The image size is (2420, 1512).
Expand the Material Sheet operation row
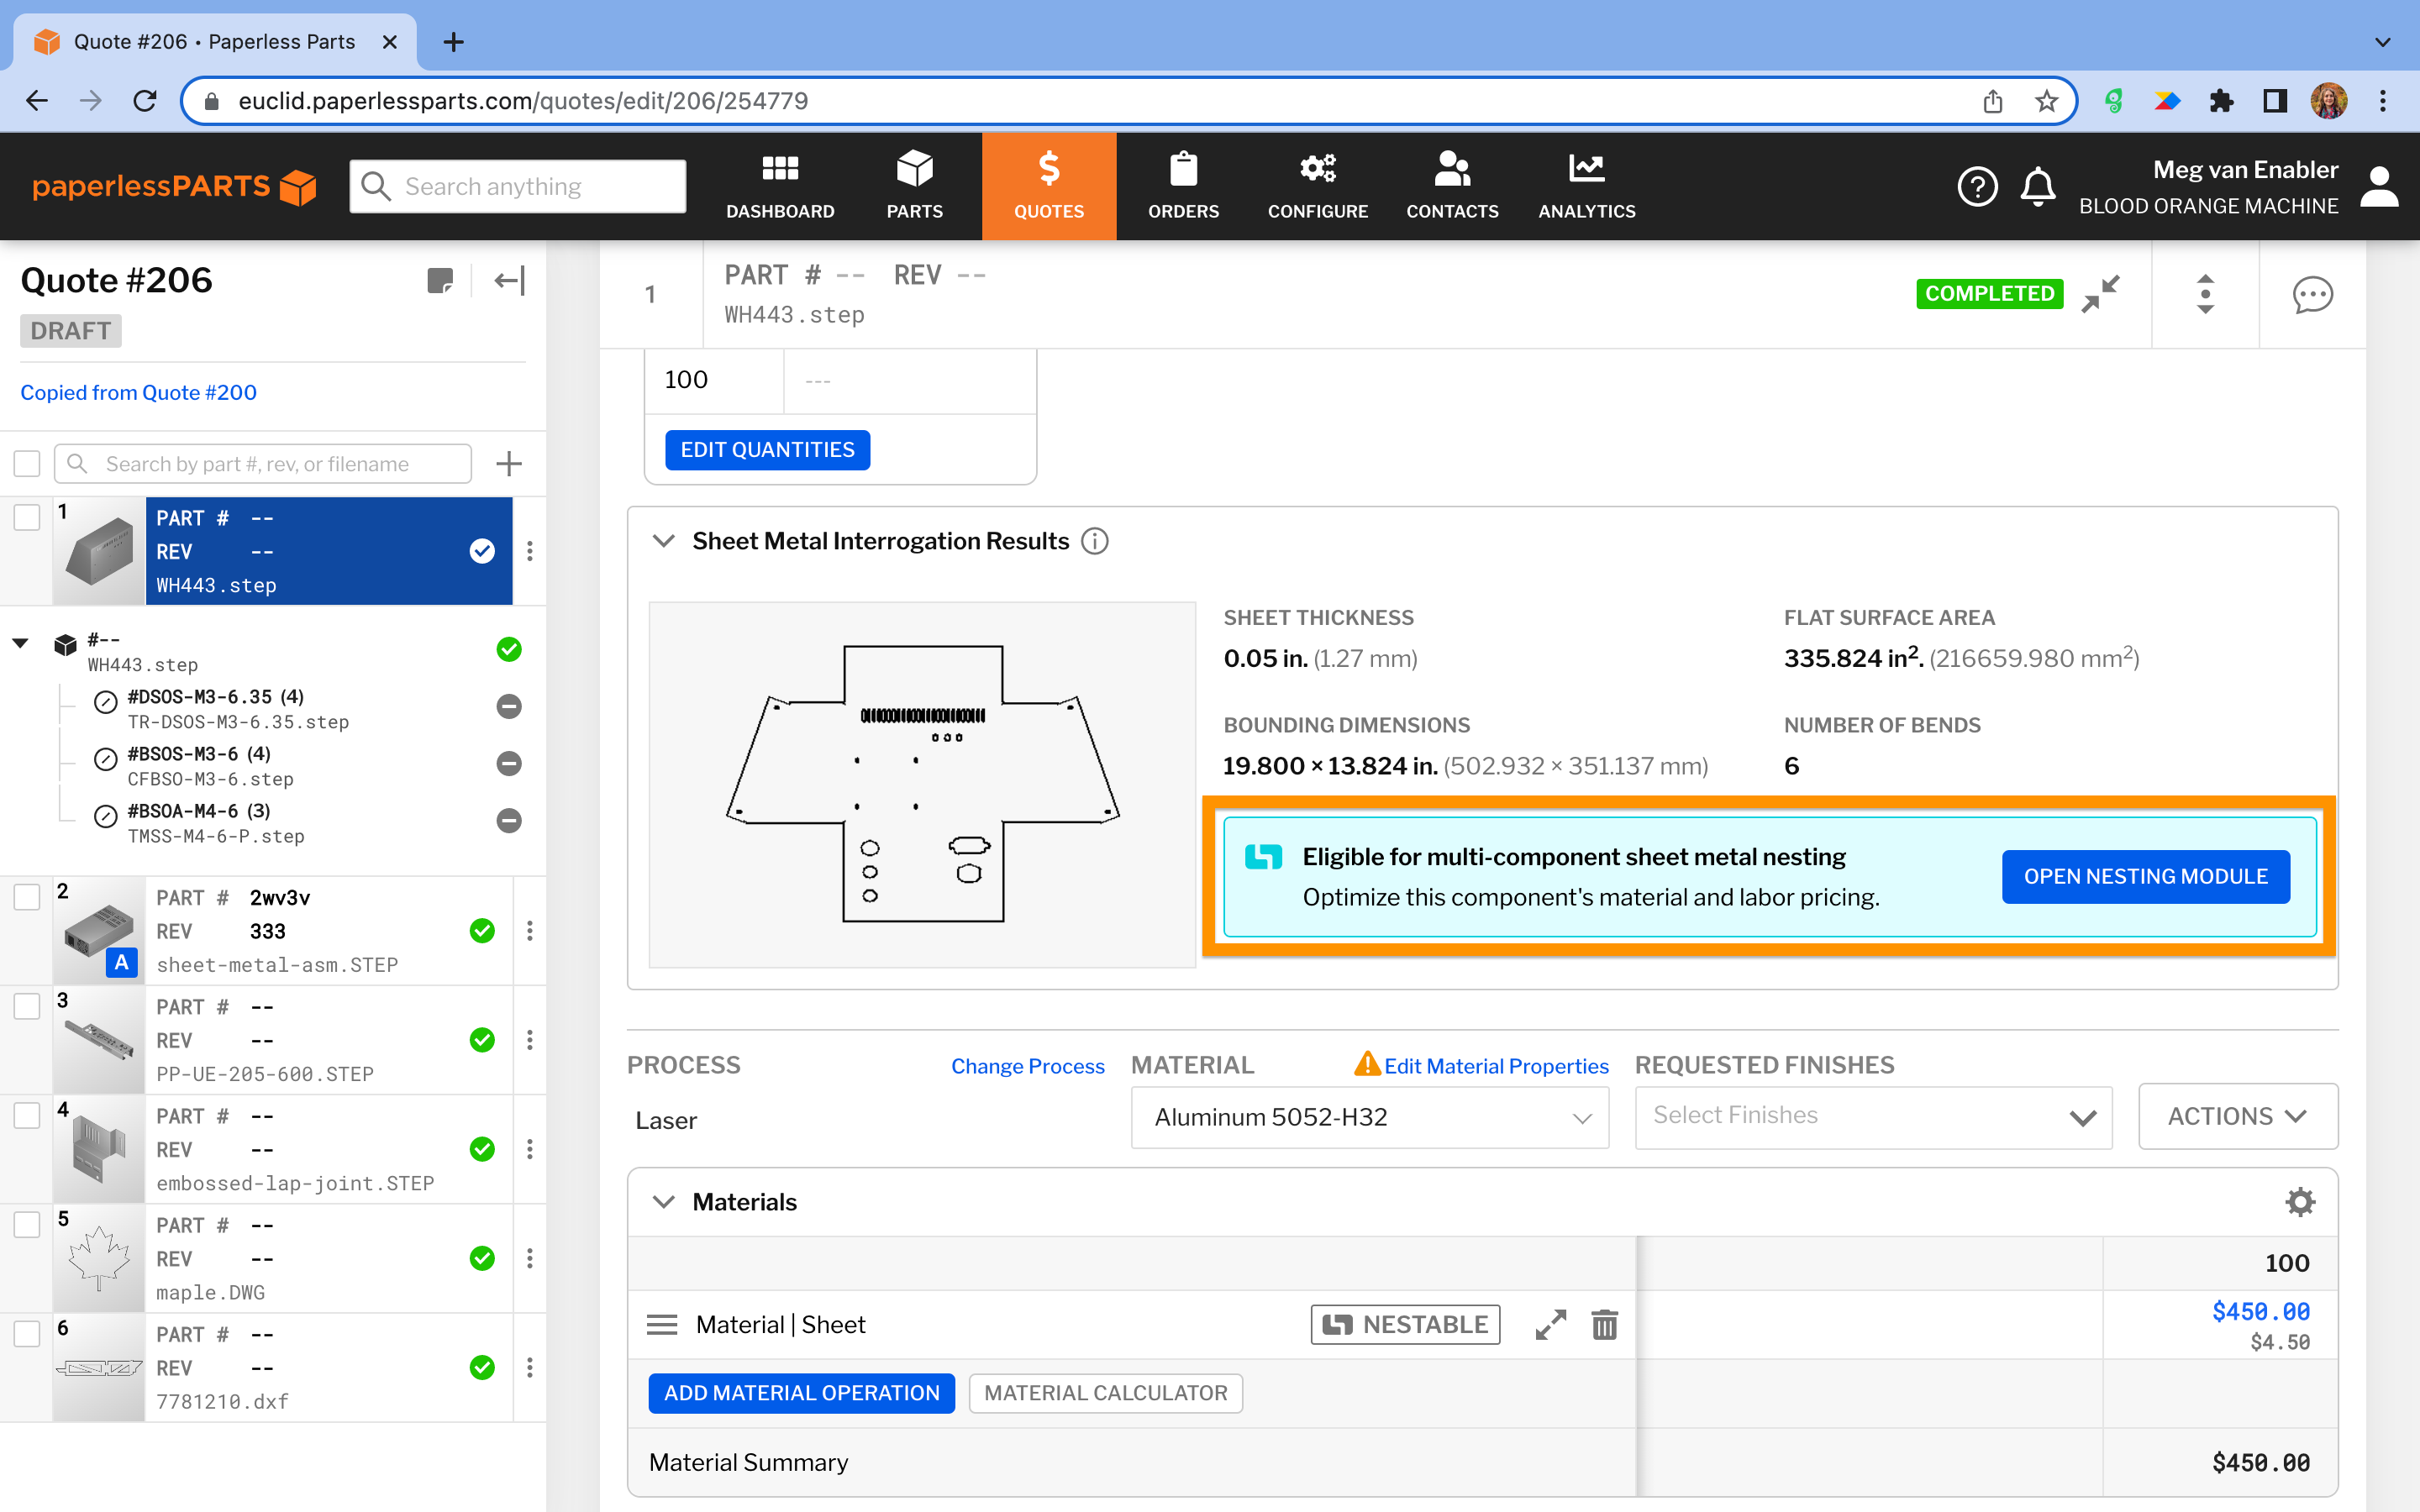[x=1550, y=1325]
